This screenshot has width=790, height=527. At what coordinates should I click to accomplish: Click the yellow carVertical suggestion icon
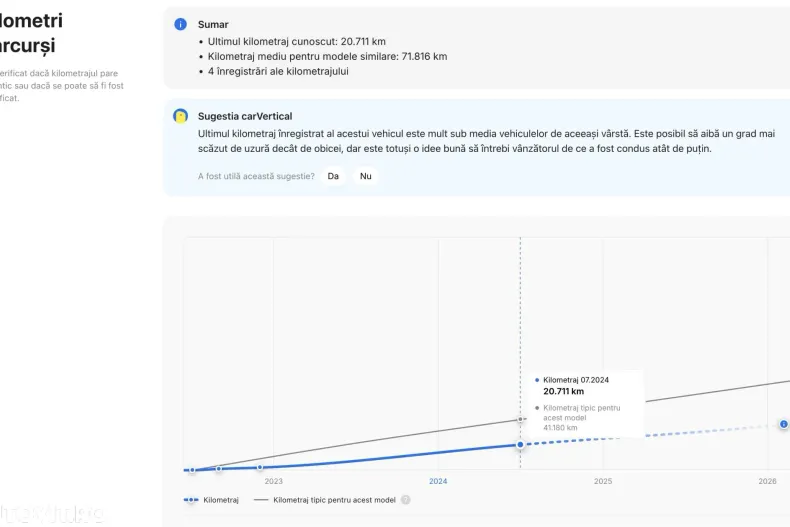(x=180, y=117)
